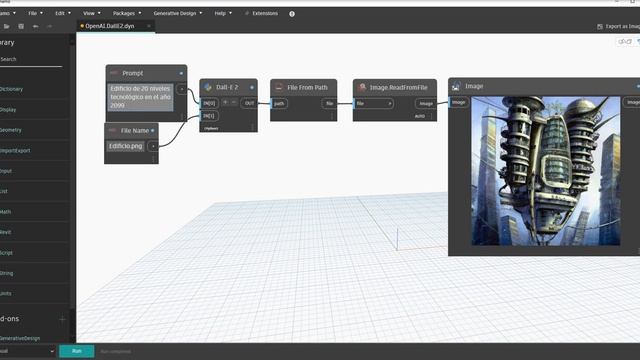Screen dimensions: 640x360
Task: Toggle the File Name node blue status indicator
Action: [x=153, y=131]
